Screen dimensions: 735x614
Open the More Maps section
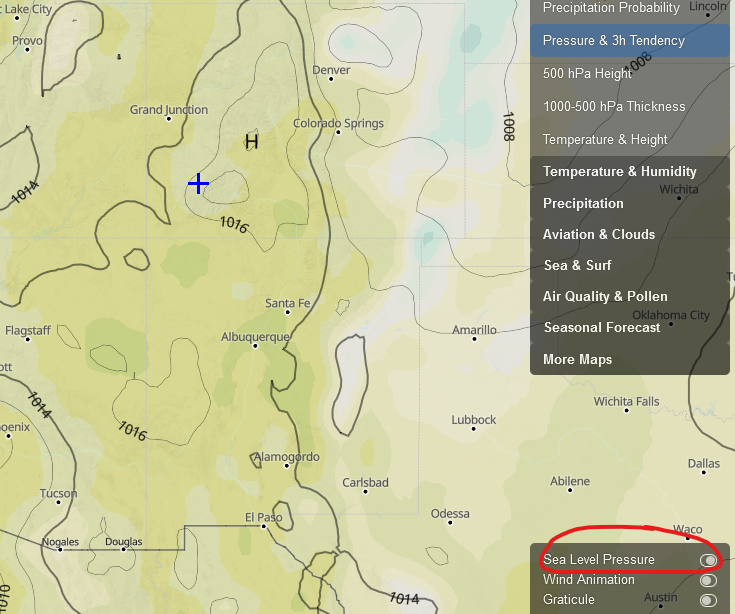click(577, 359)
